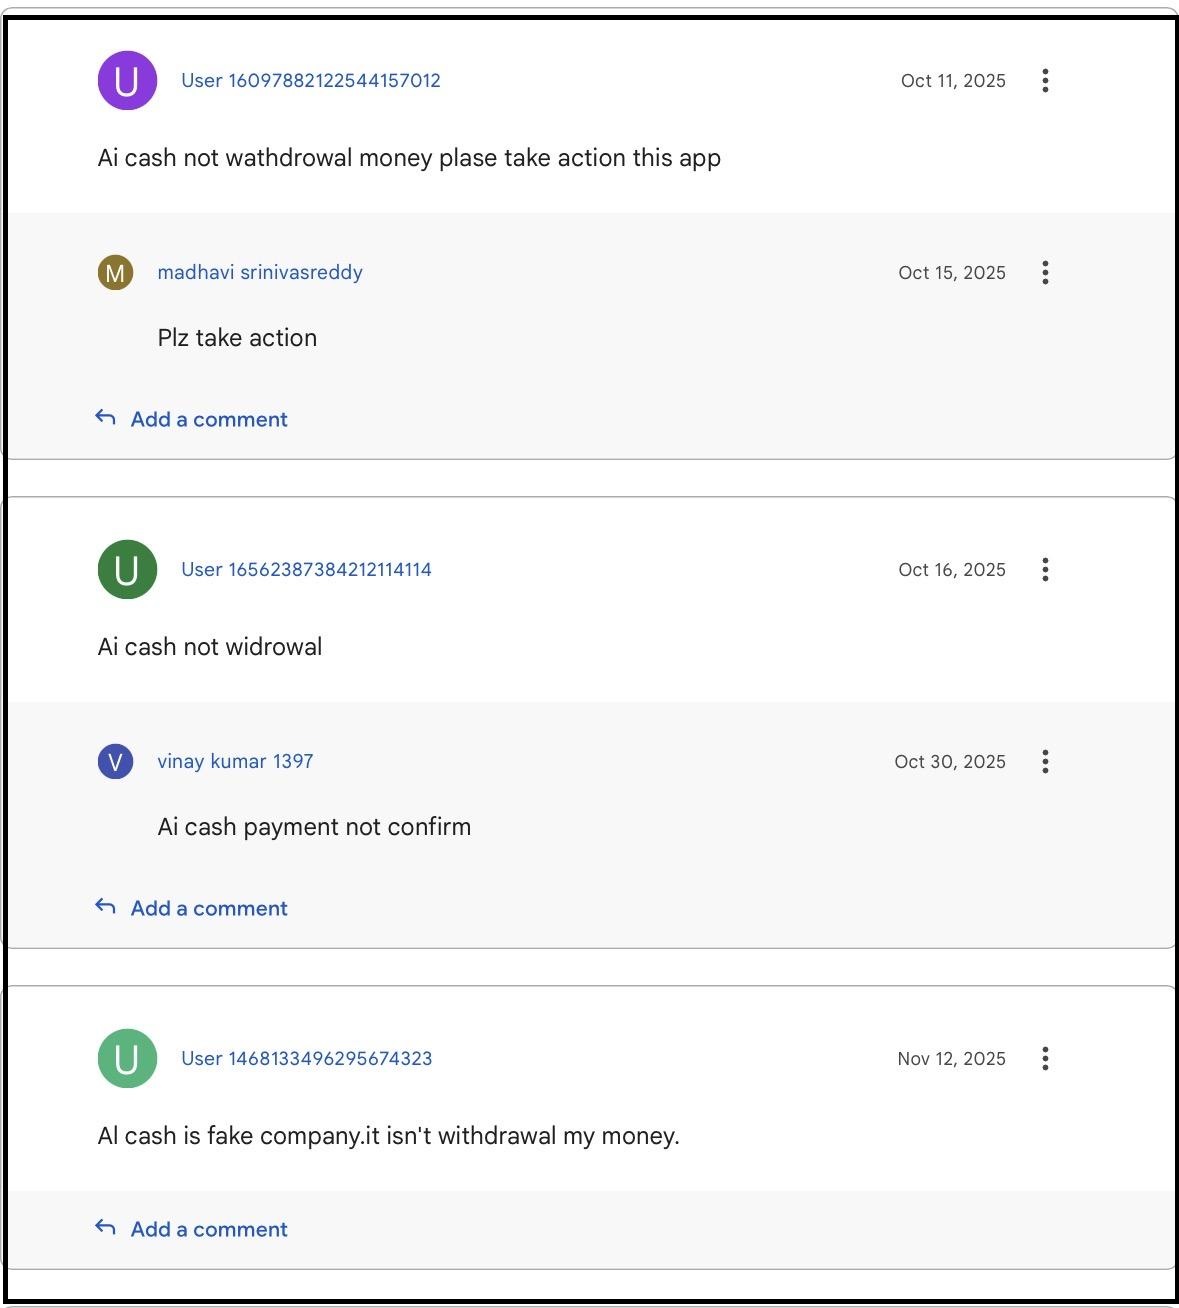Open three-dot menu on madhavi srinivasreddy's comment
The height and width of the screenshot is (1308, 1179).
click(x=1045, y=273)
